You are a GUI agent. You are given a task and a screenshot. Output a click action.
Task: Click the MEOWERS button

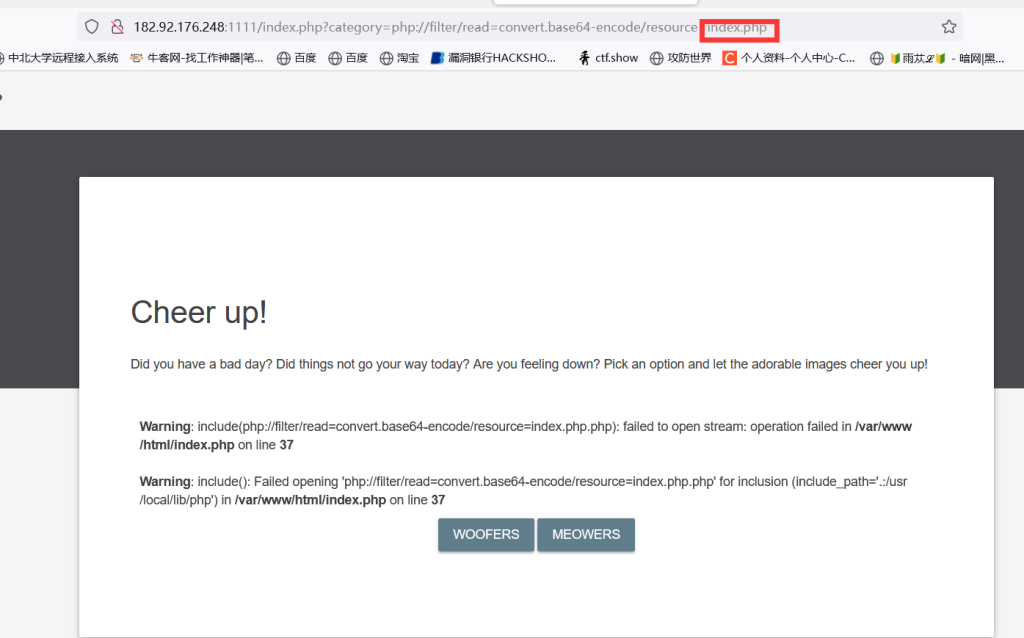(586, 535)
